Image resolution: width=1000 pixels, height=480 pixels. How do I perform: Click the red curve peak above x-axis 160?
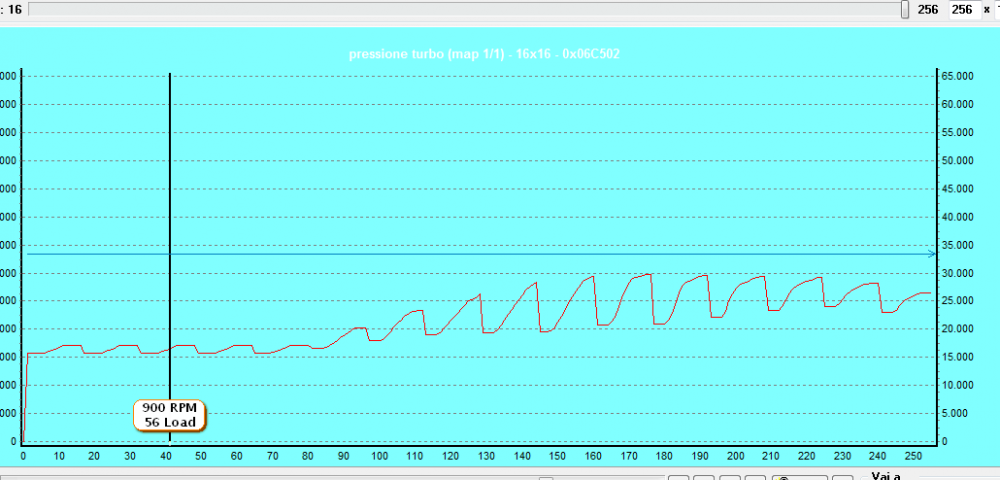(x=593, y=277)
